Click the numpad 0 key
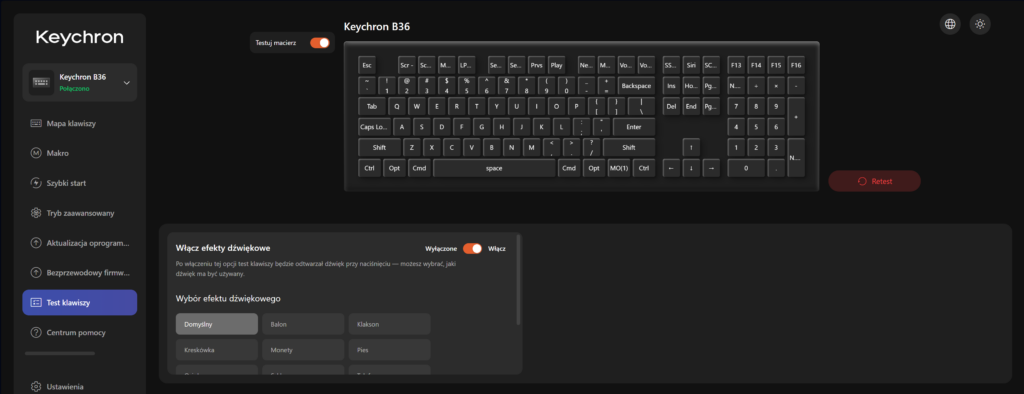1024x394 pixels. pos(746,168)
